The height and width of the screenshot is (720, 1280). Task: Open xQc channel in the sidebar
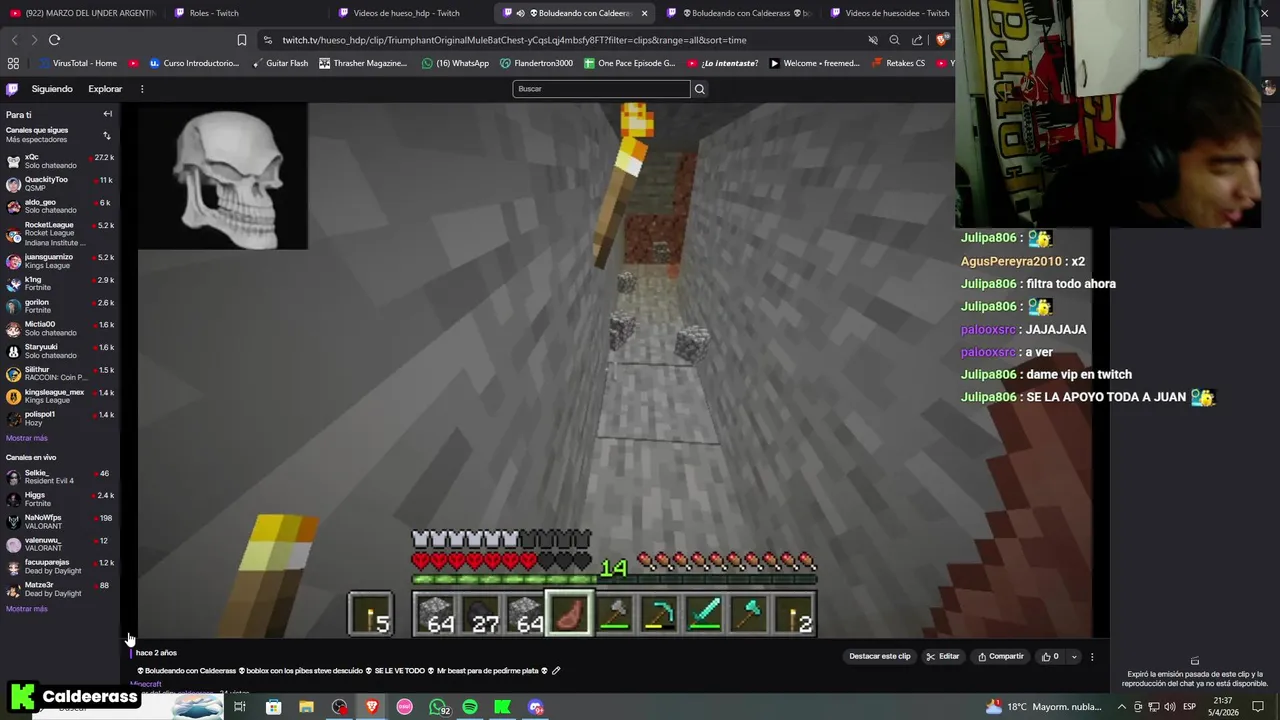tap(60, 161)
